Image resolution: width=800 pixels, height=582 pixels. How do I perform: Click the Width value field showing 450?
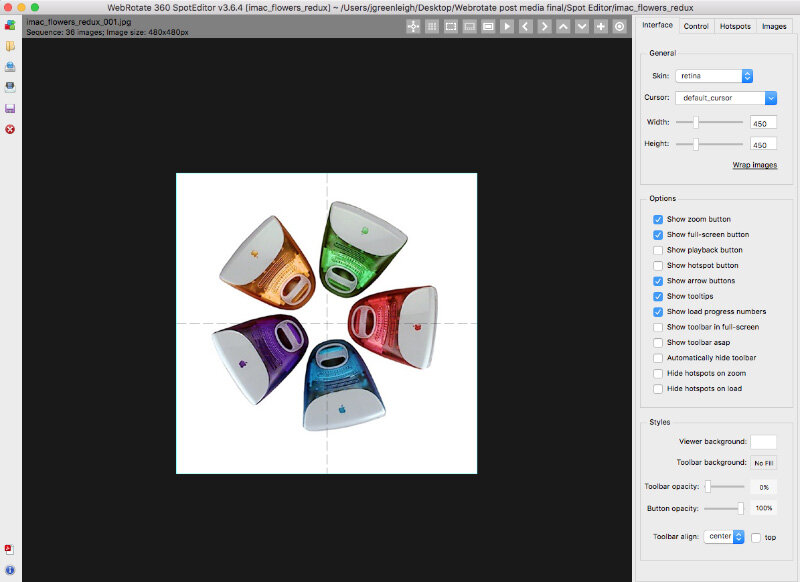point(763,123)
